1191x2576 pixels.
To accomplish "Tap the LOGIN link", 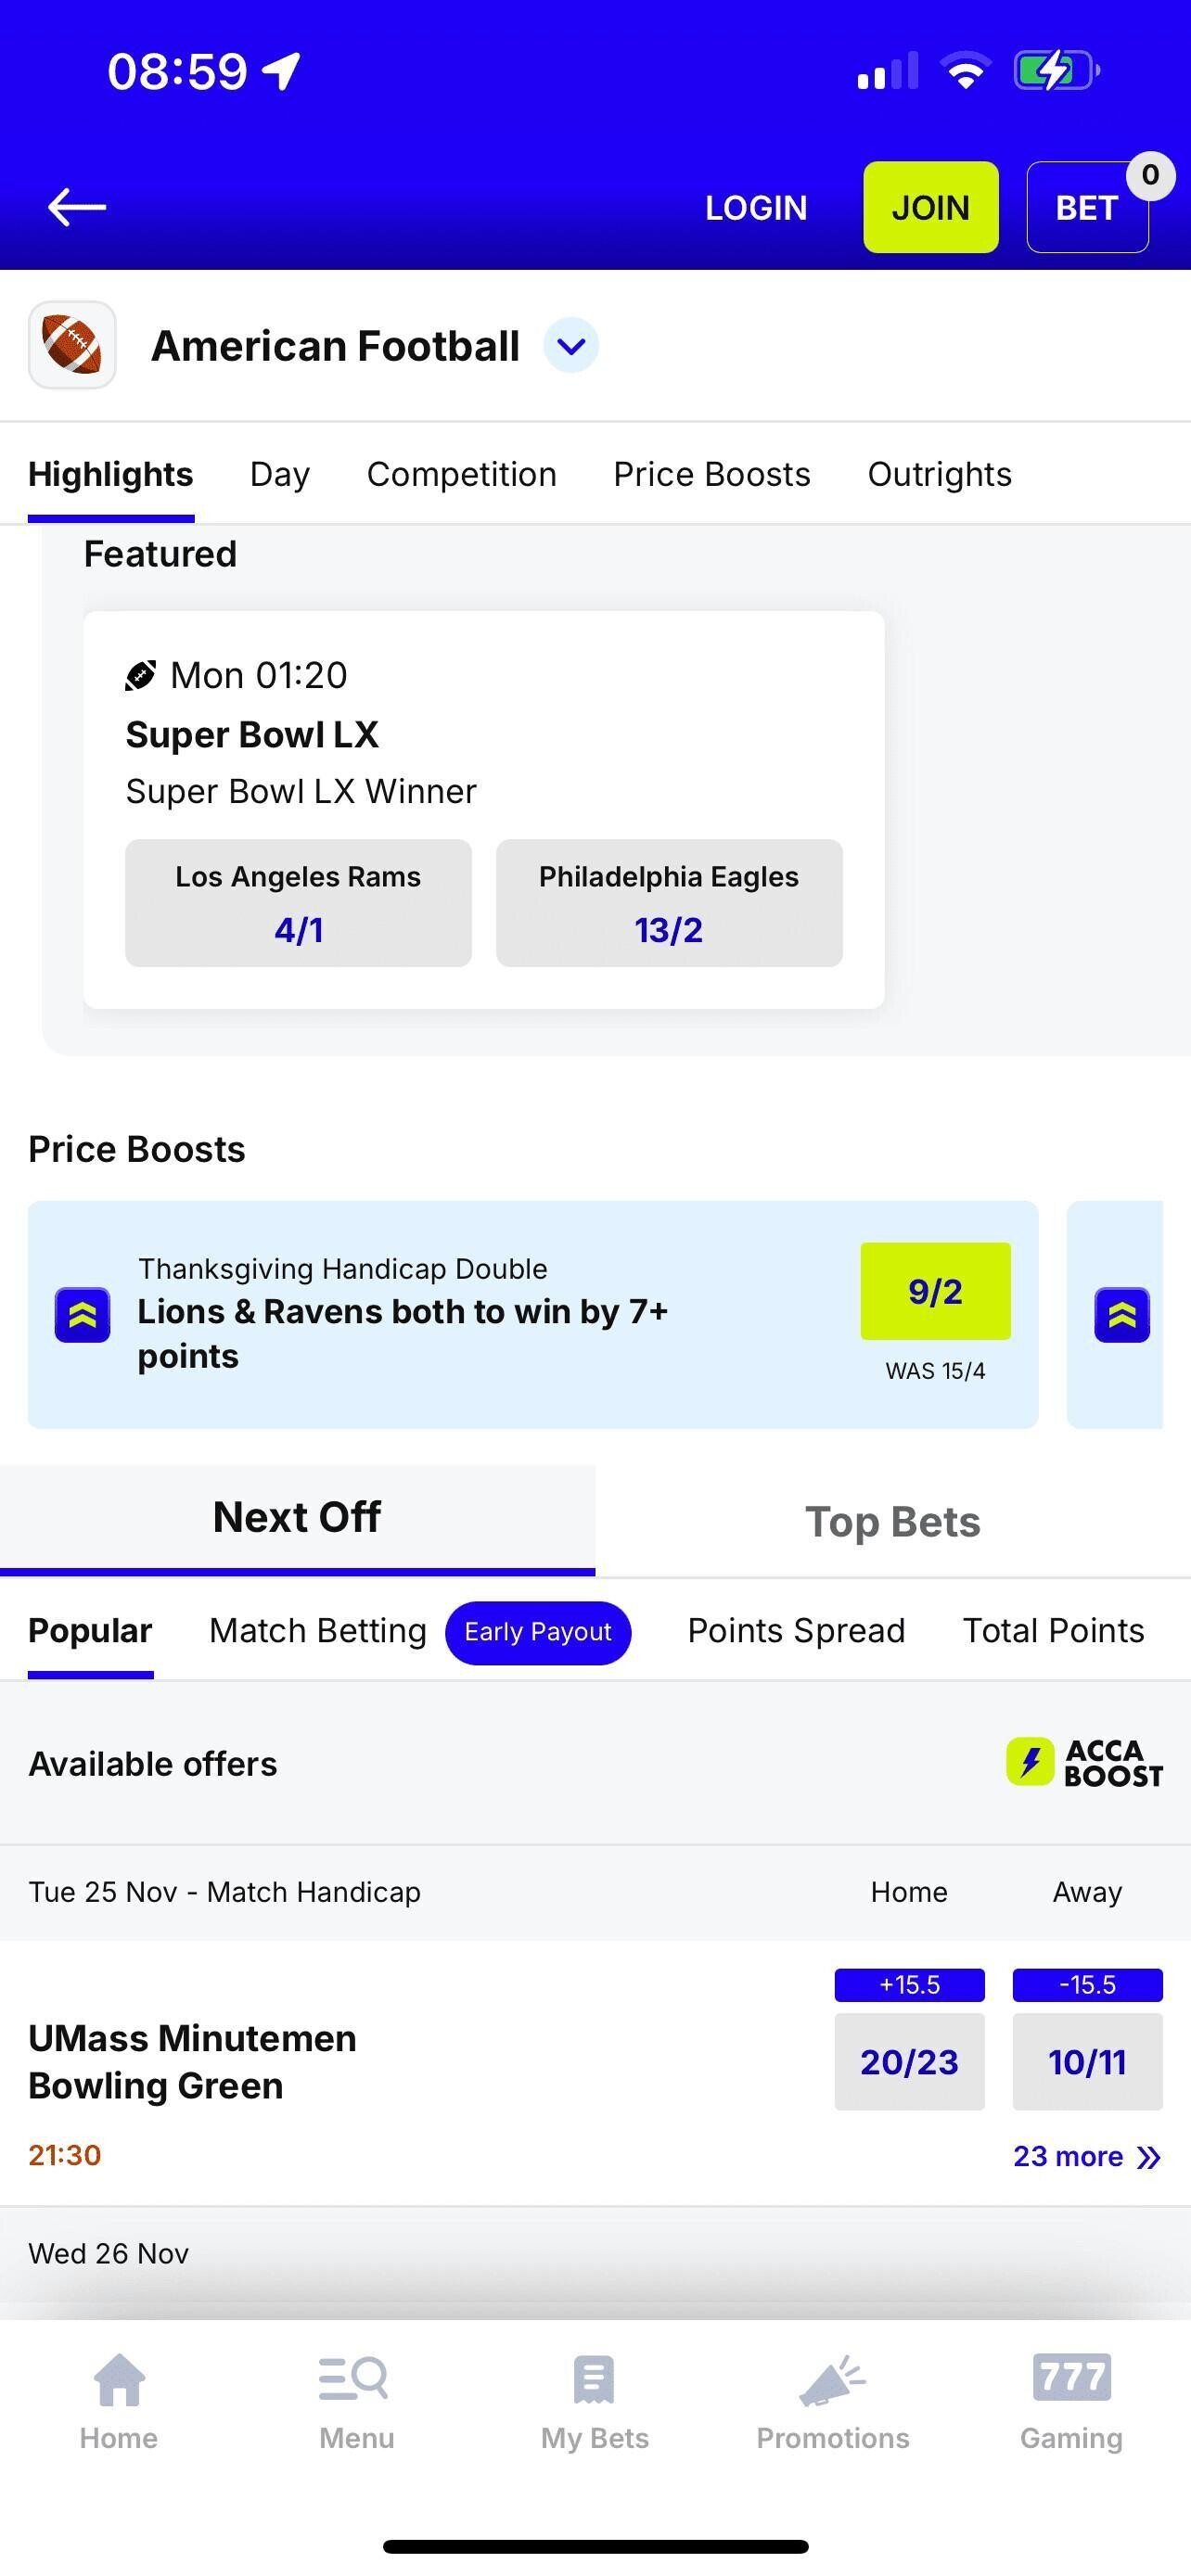I will [756, 208].
